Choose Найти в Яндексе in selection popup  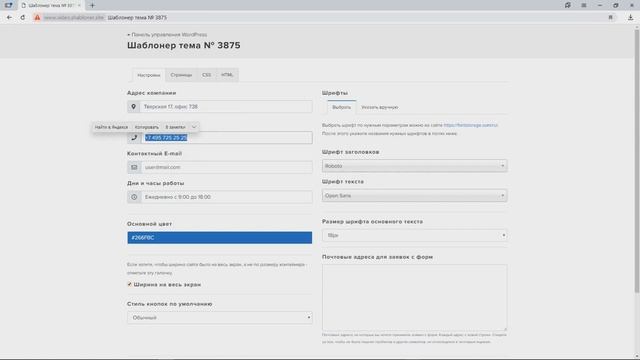pyautogui.click(x=111, y=127)
